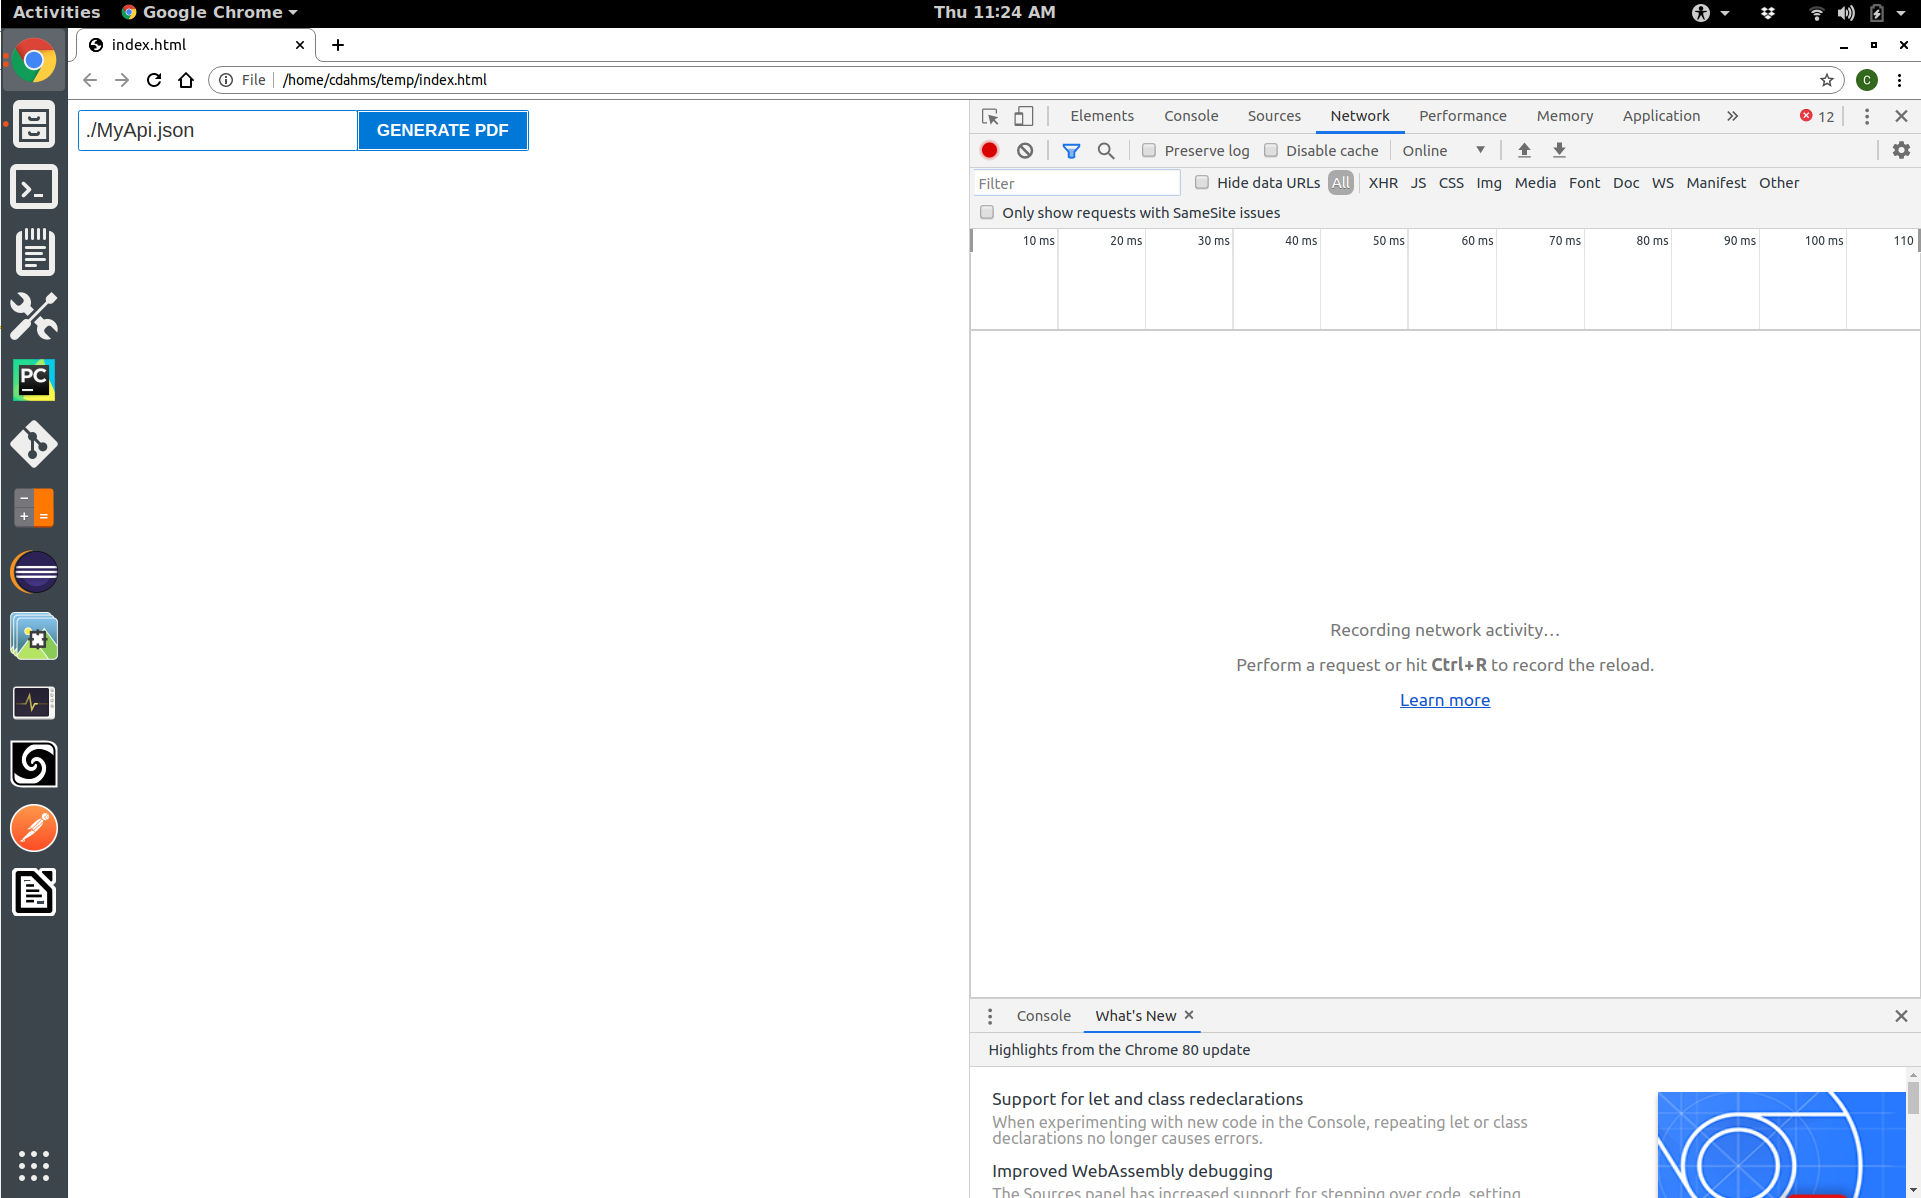Enable the Preserve log checkbox
This screenshot has width=1921, height=1198.
click(x=1149, y=150)
